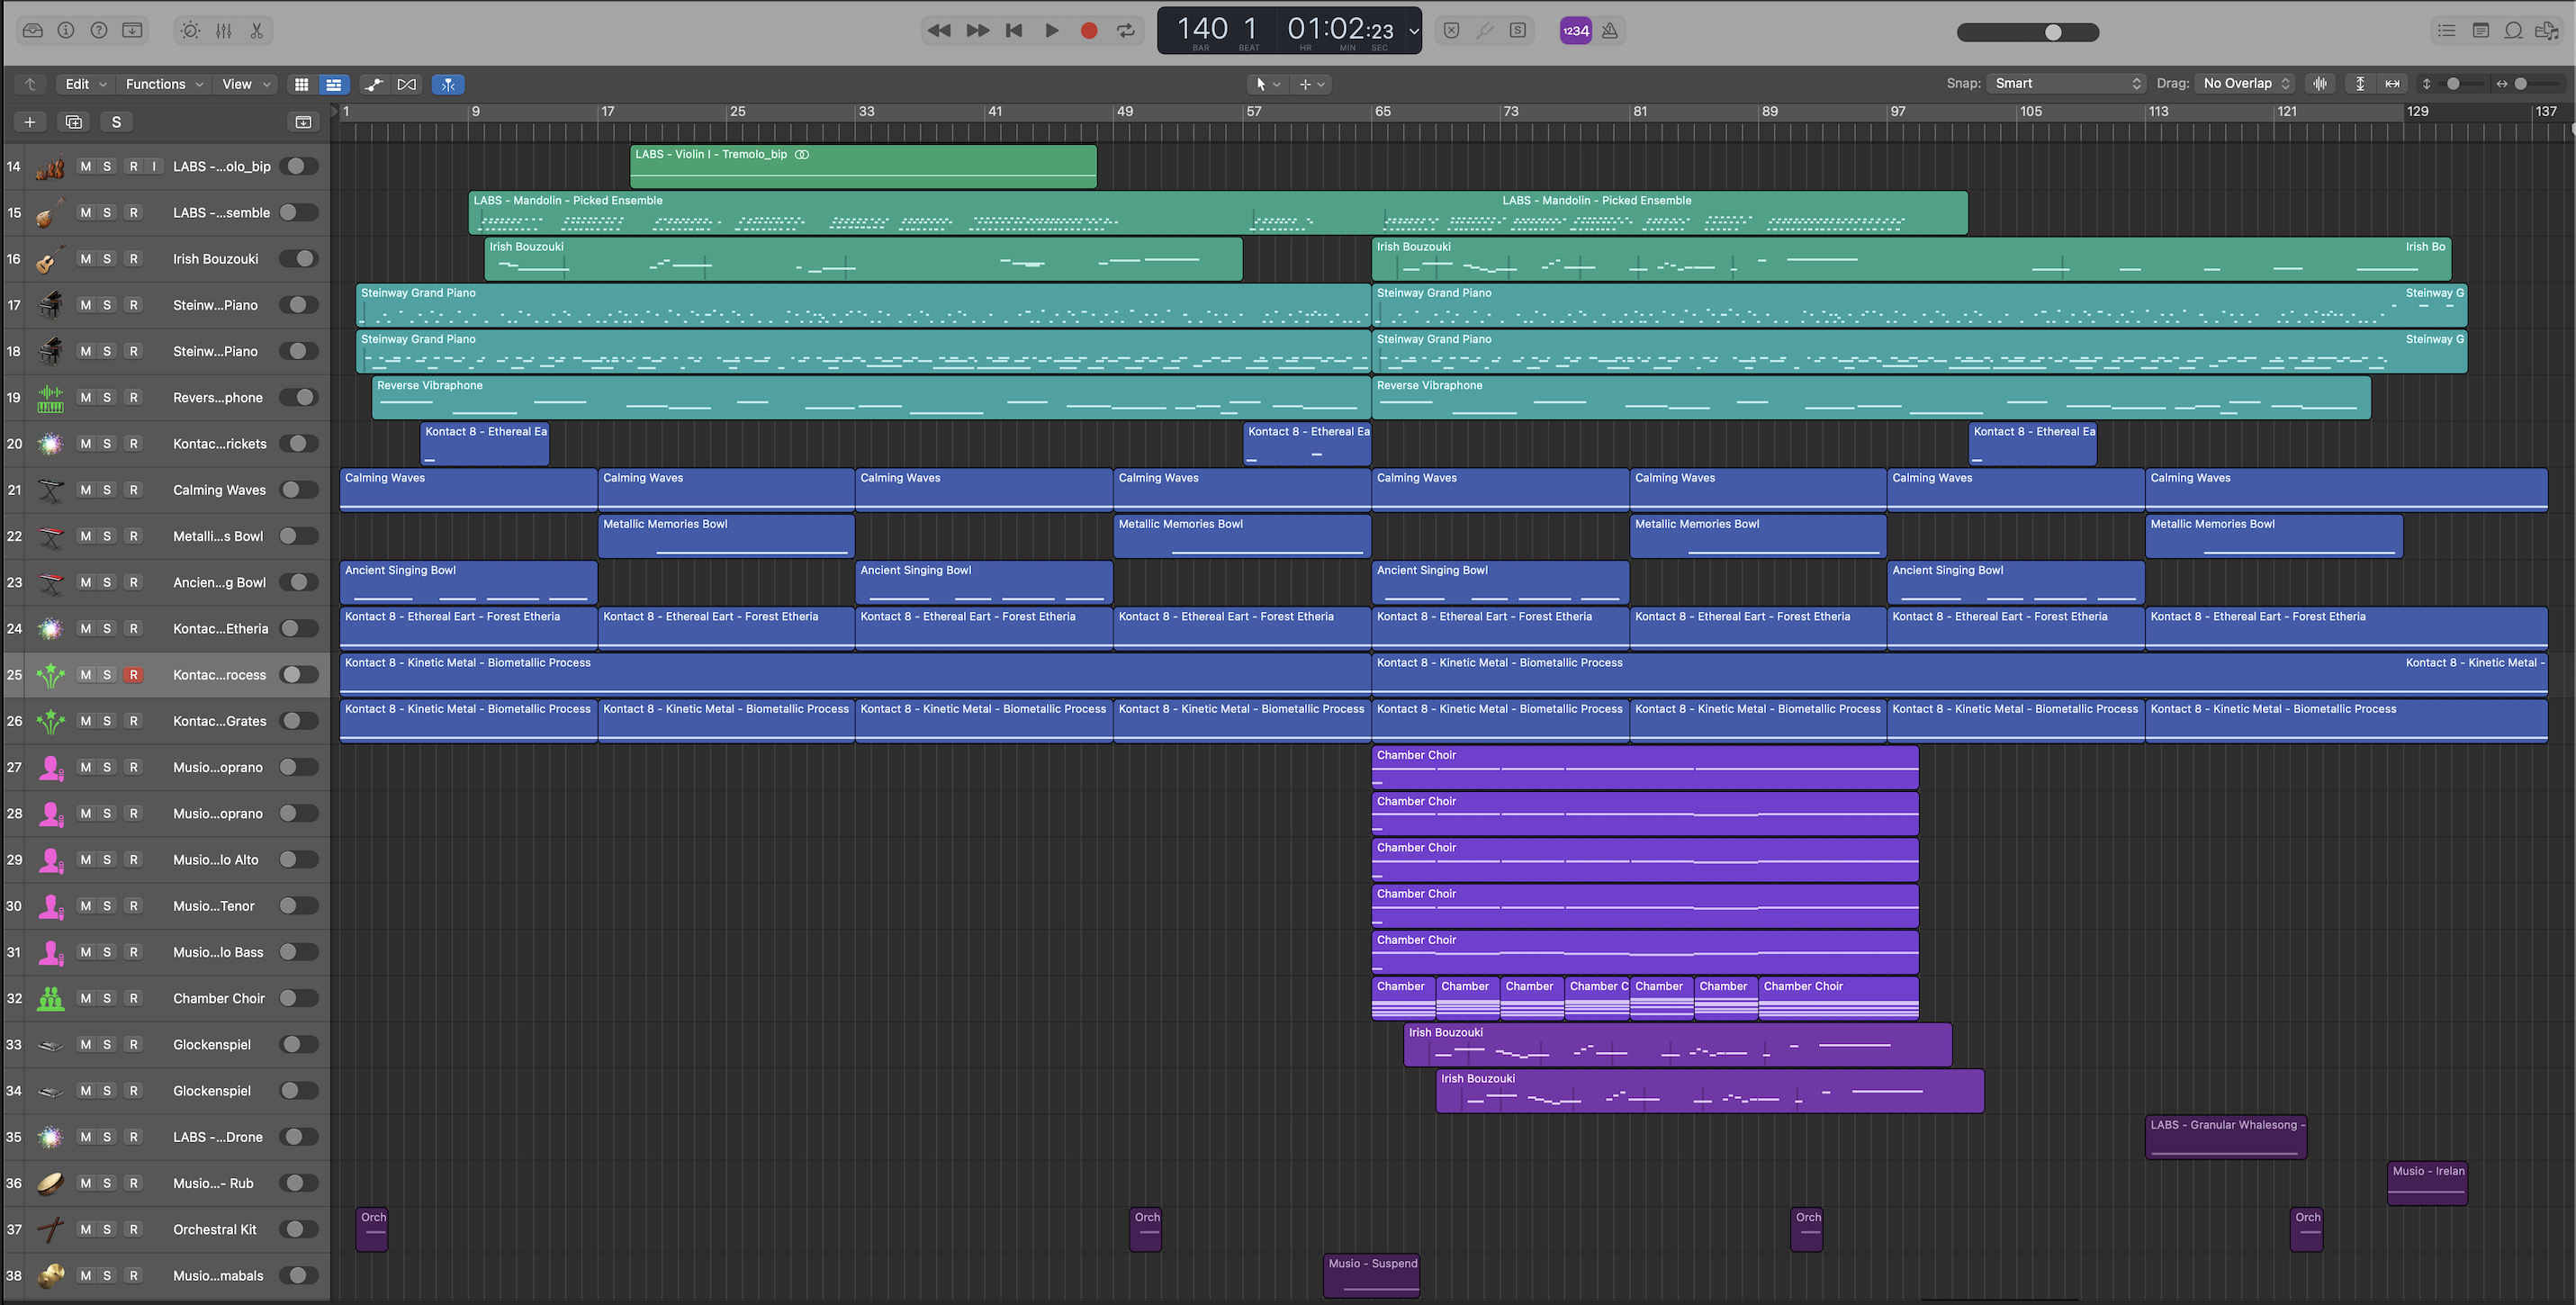Show the automation view
This screenshot has width=2576, height=1305.
click(374, 84)
